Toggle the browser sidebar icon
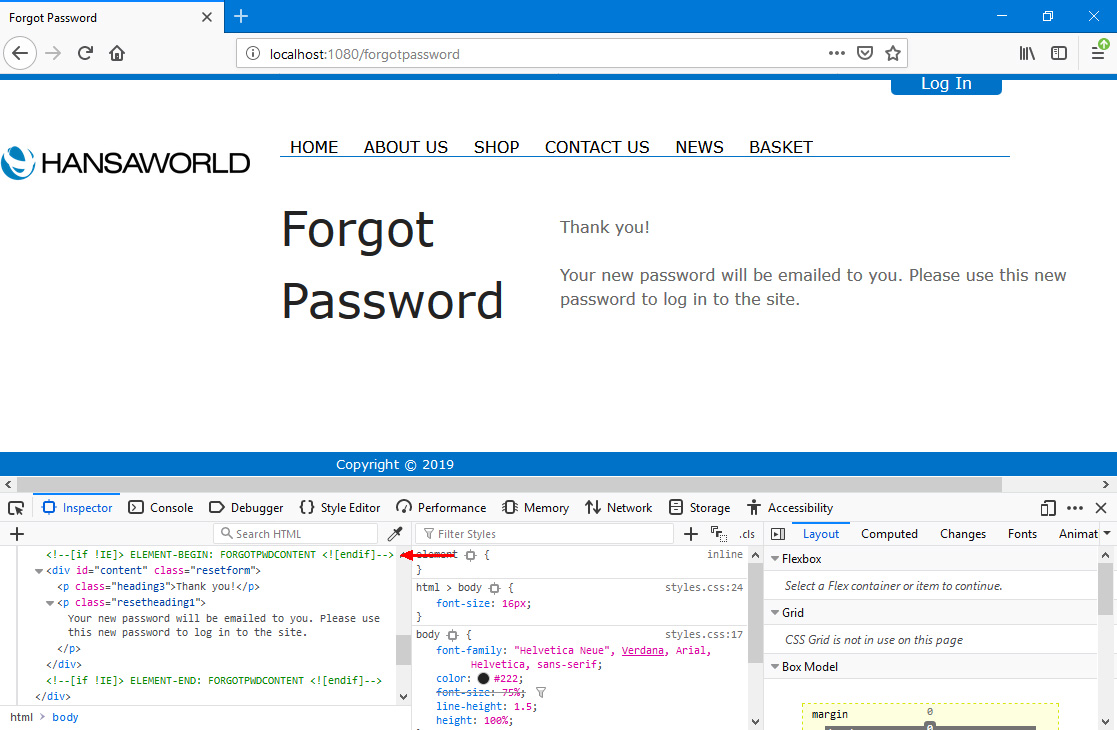The image size is (1117, 730). [x=1059, y=53]
